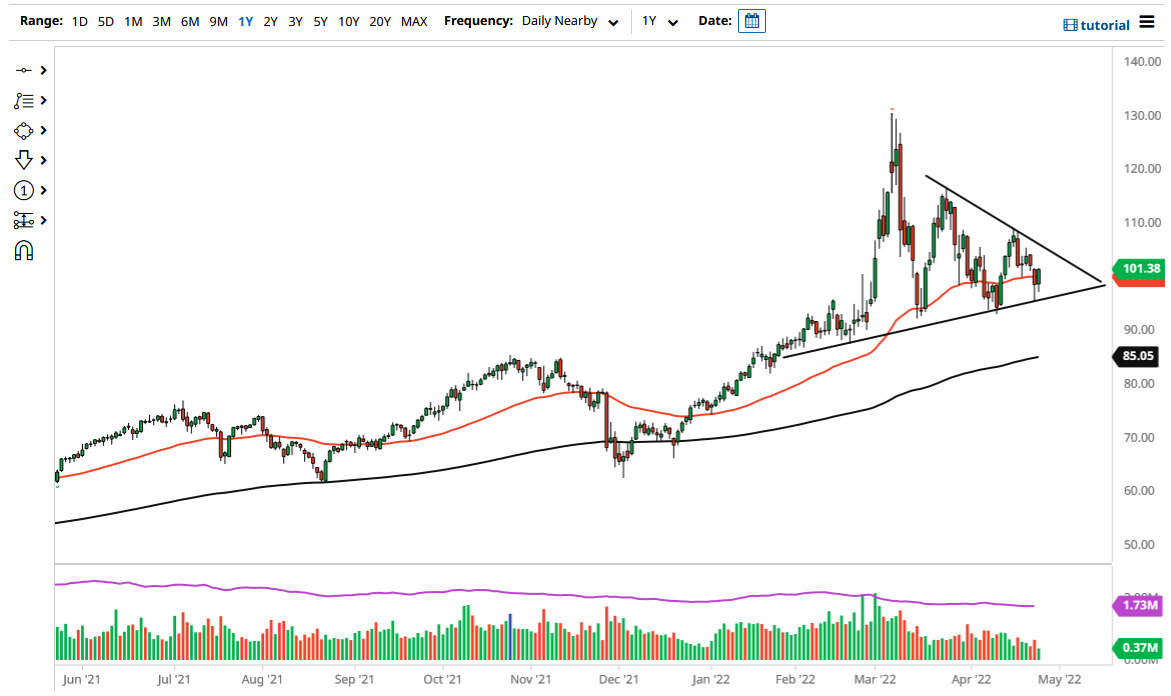Switch the range to 5D
This screenshot has height=696, width=1171.
click(x=105, y=20)
